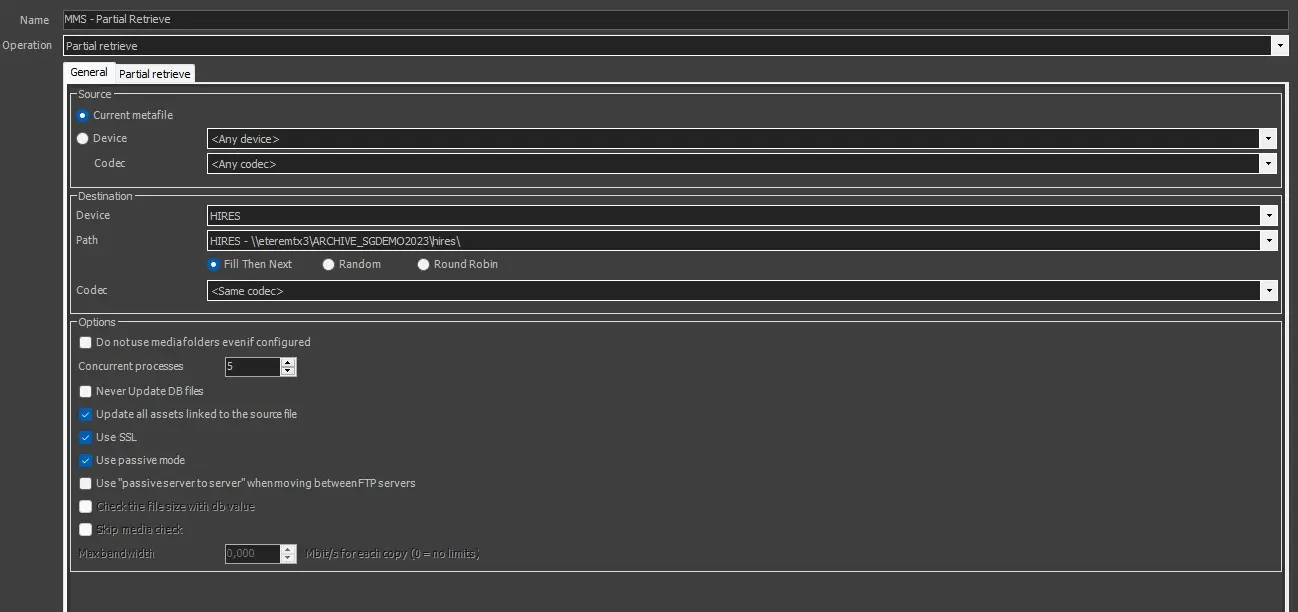The width and height of the screenshot is (1298, 612).
Task: Expand the source Any device dropdown
Action: pyautogui.click(x=1268, y=139)
